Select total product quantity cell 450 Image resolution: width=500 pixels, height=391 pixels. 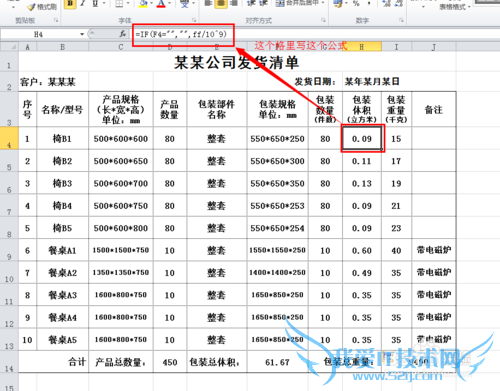[170, 362]
